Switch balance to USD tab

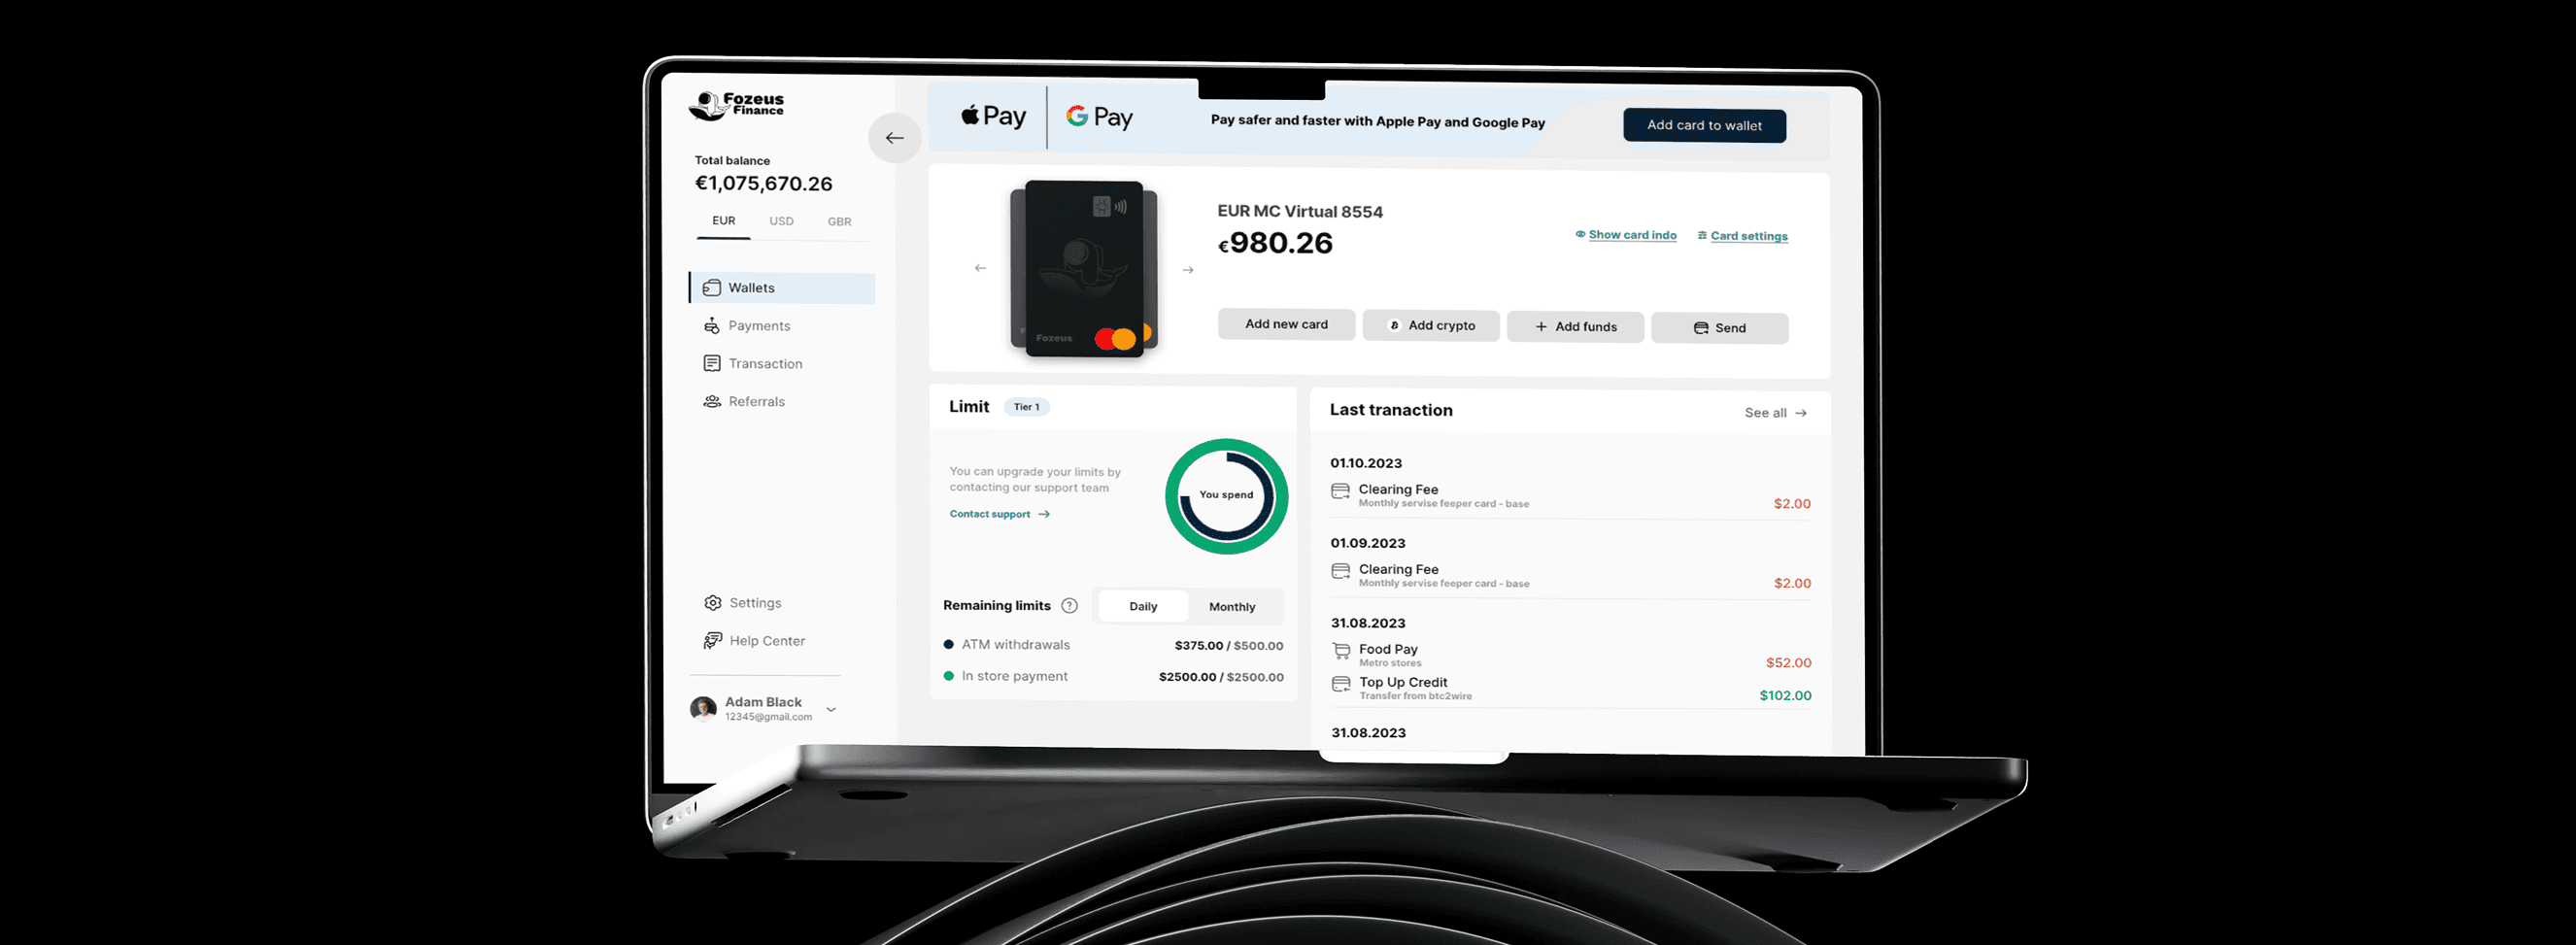[781, 221]
